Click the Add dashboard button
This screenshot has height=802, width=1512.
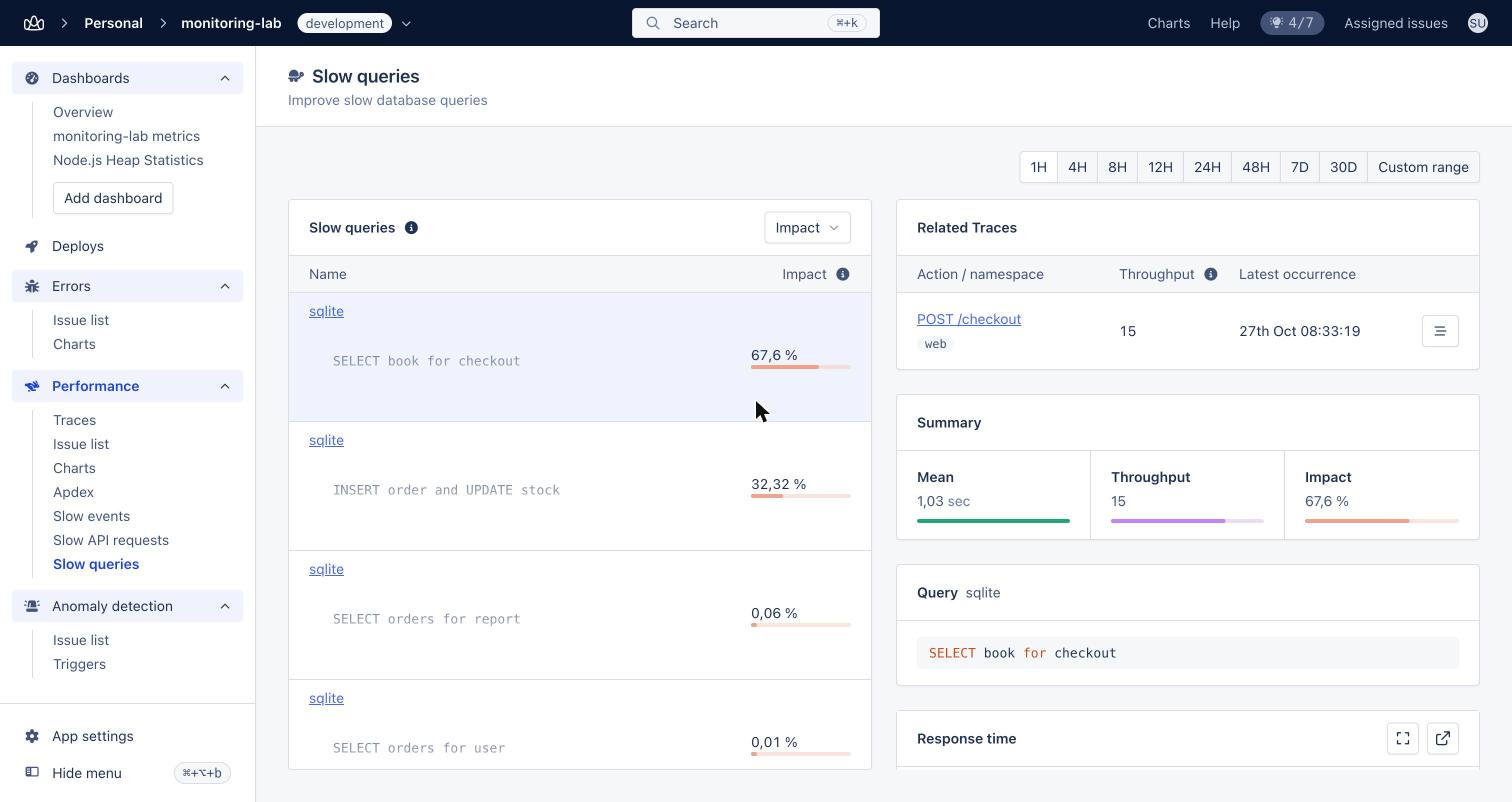pos(113,198)
